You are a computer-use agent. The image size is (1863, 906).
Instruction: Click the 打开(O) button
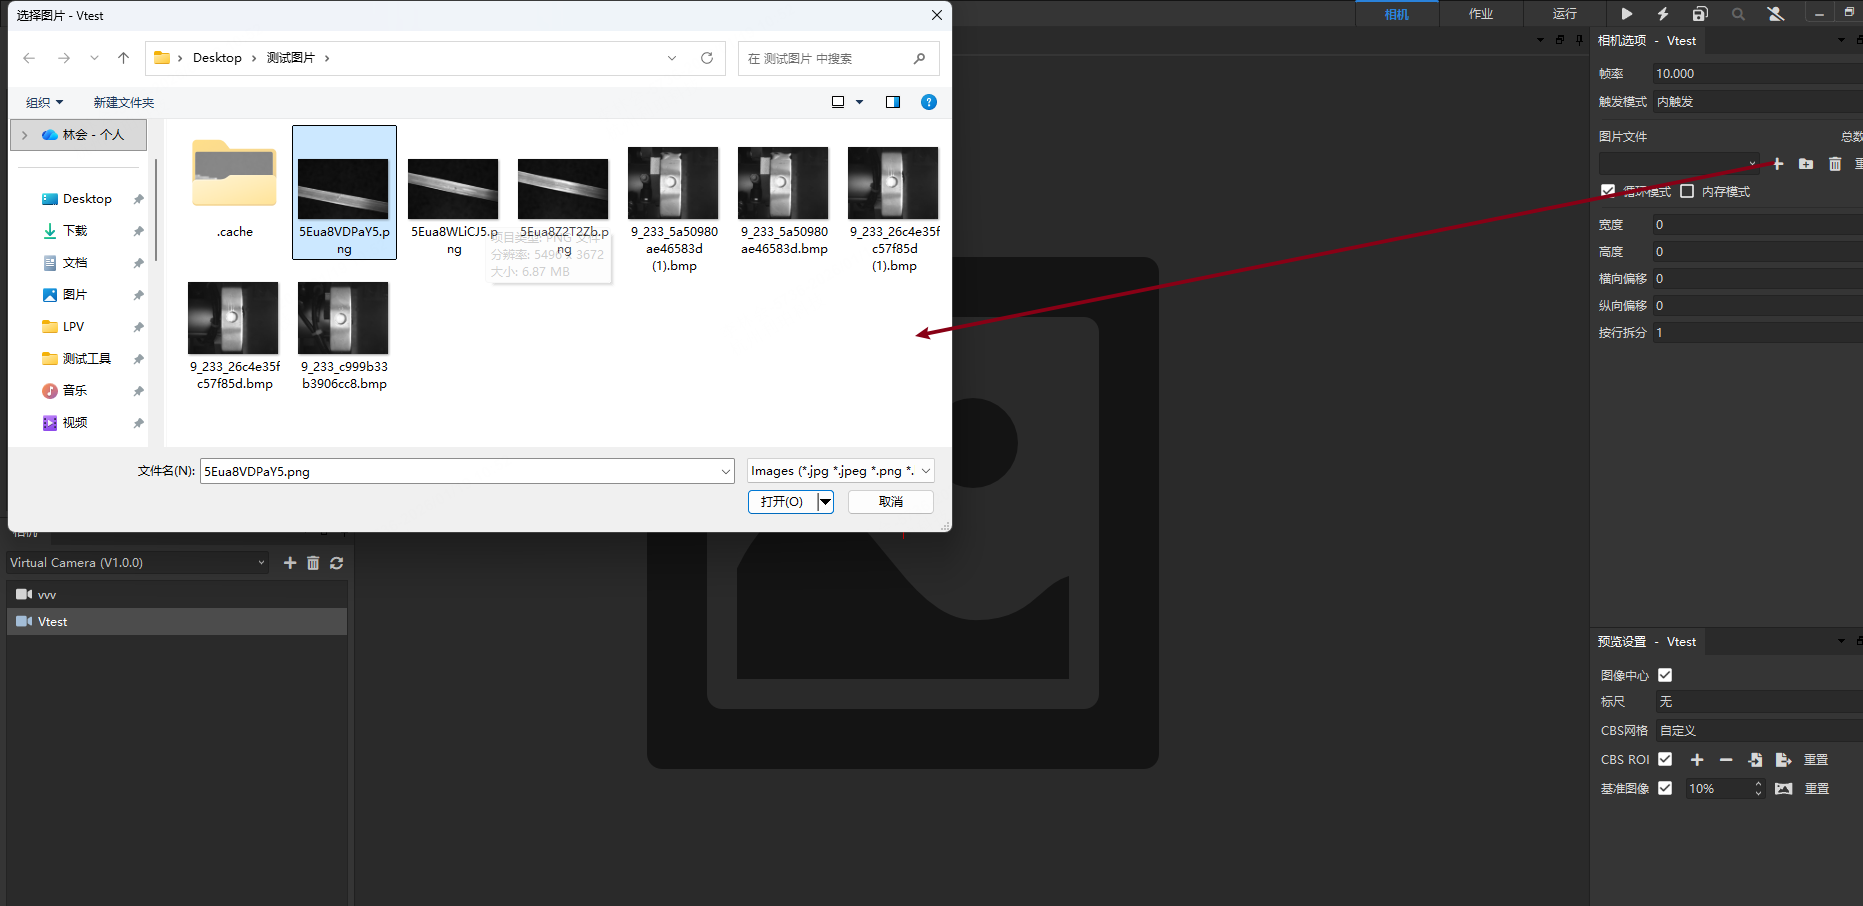pos(782,502)
